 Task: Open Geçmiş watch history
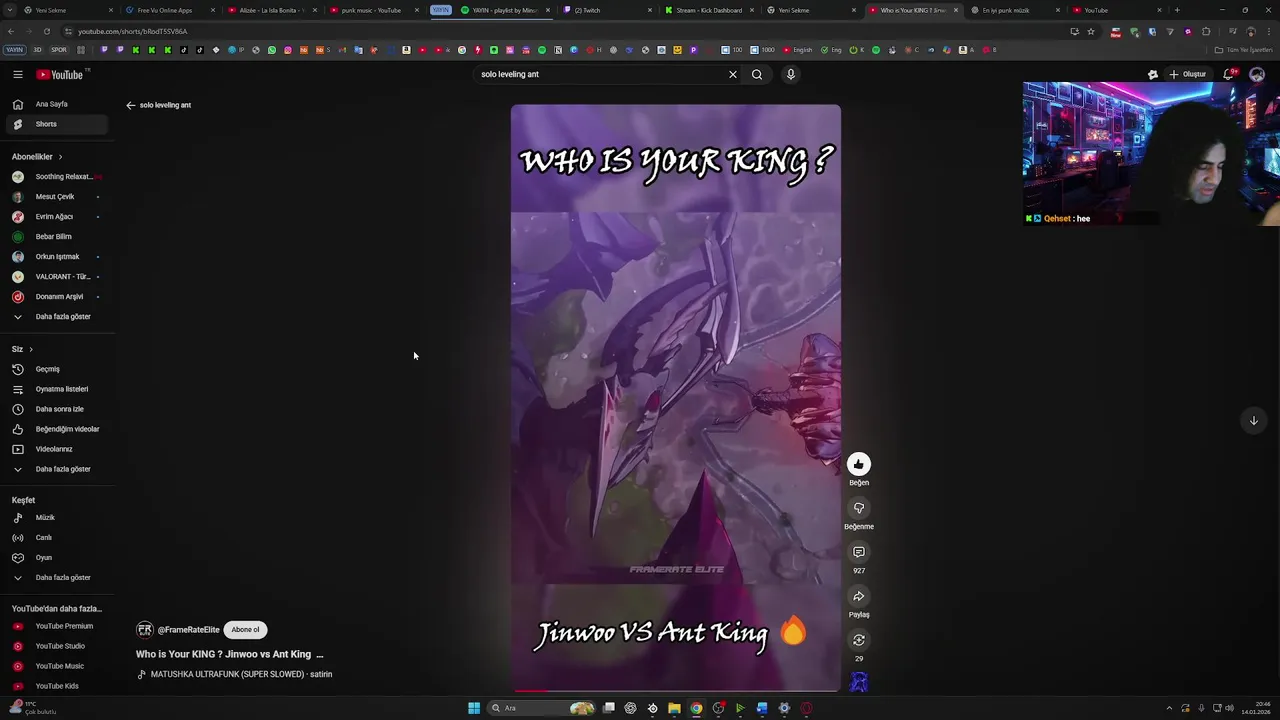[55, 369]
